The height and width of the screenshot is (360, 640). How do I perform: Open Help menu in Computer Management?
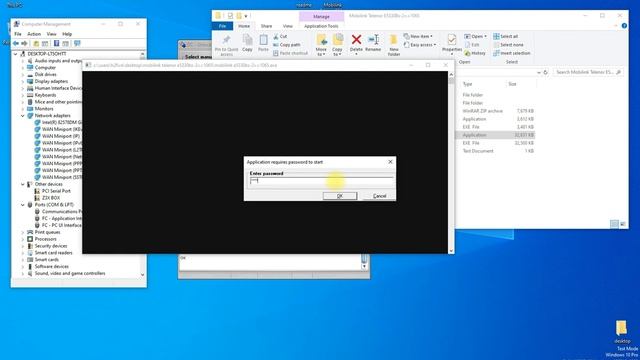(67, 34)
